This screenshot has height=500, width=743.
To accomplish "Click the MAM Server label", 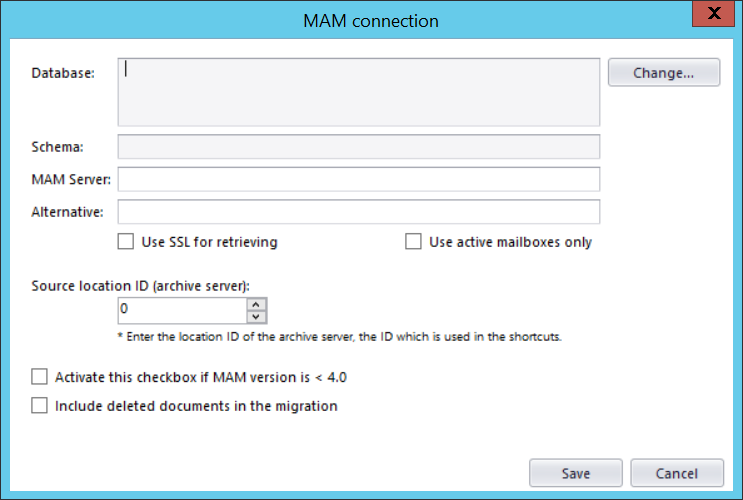I will coord(72,179).
